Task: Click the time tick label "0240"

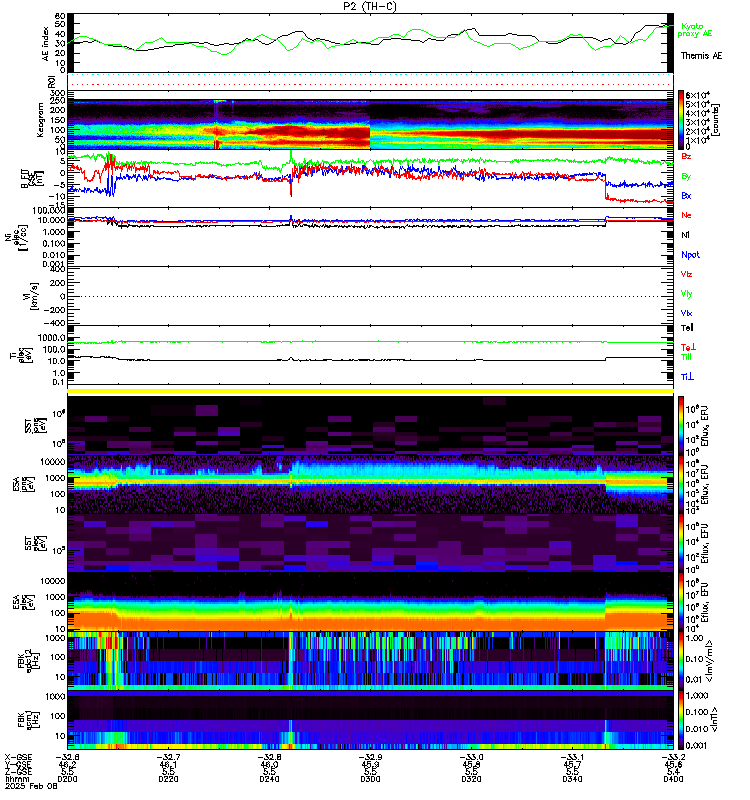Action: (269, 779)
